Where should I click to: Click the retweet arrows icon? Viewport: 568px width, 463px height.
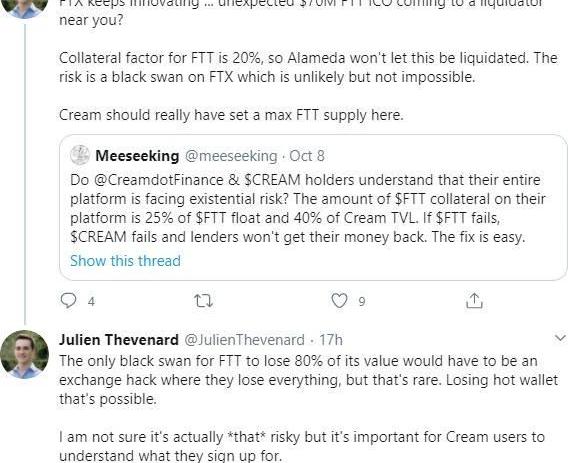(x=203, y=301)
